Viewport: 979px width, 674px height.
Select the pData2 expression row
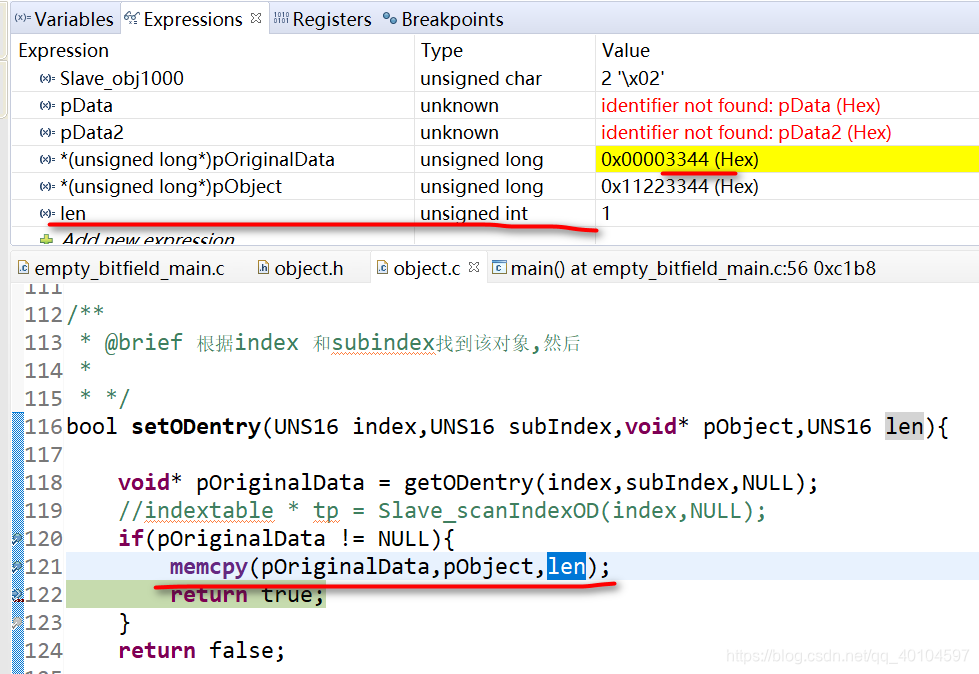pos(494,132)
